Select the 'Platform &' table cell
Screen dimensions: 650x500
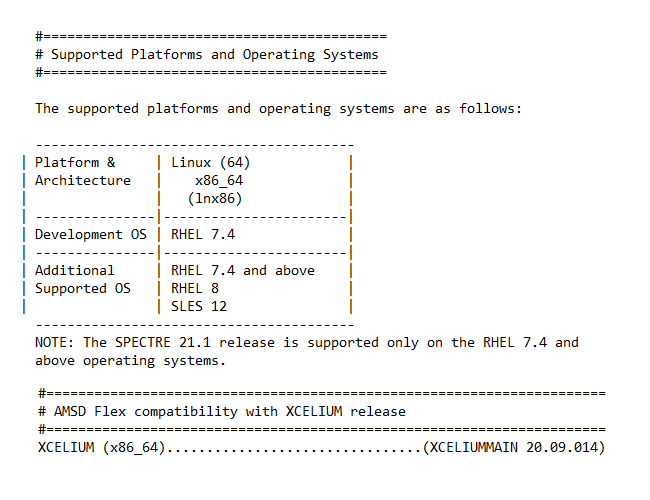point(75,162)
